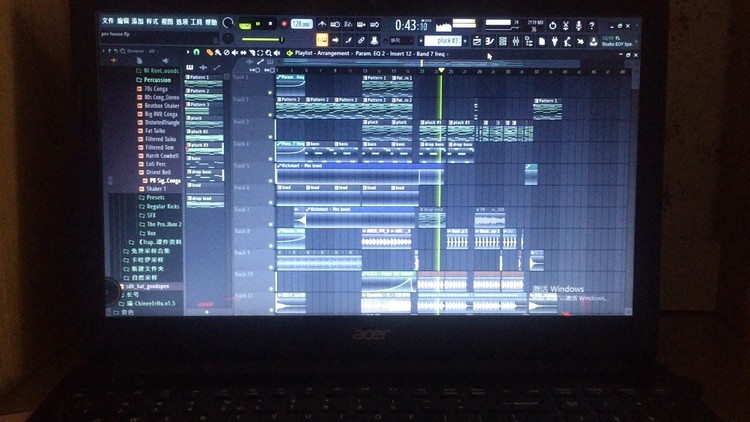Select the Orient Bell sample
Screen dimensions: 750x422
(157, 172)
